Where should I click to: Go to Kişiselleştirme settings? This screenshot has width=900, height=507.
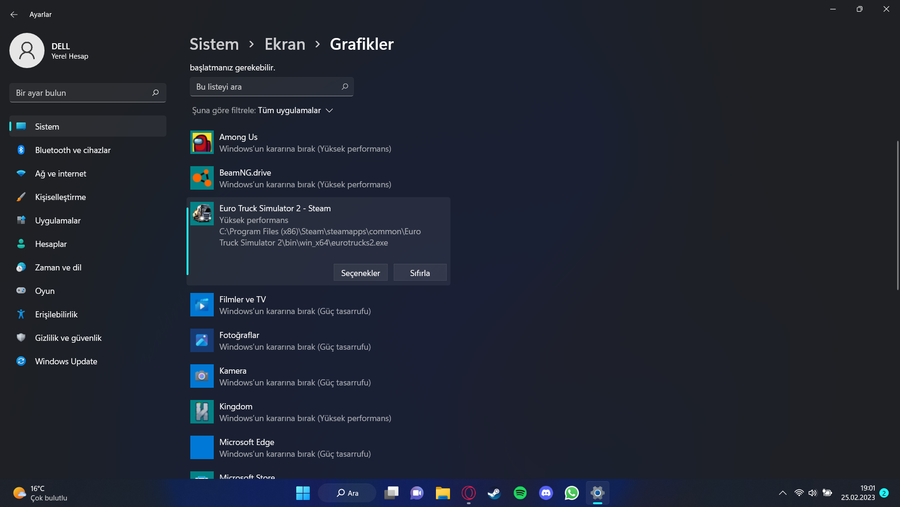pos(88,197)
